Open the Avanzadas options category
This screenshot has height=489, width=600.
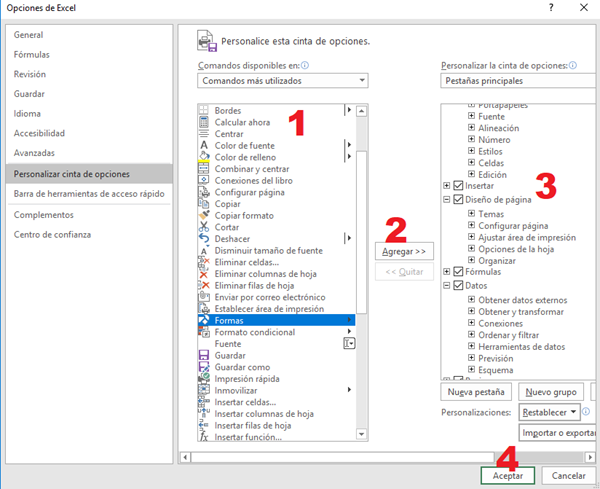89,153
